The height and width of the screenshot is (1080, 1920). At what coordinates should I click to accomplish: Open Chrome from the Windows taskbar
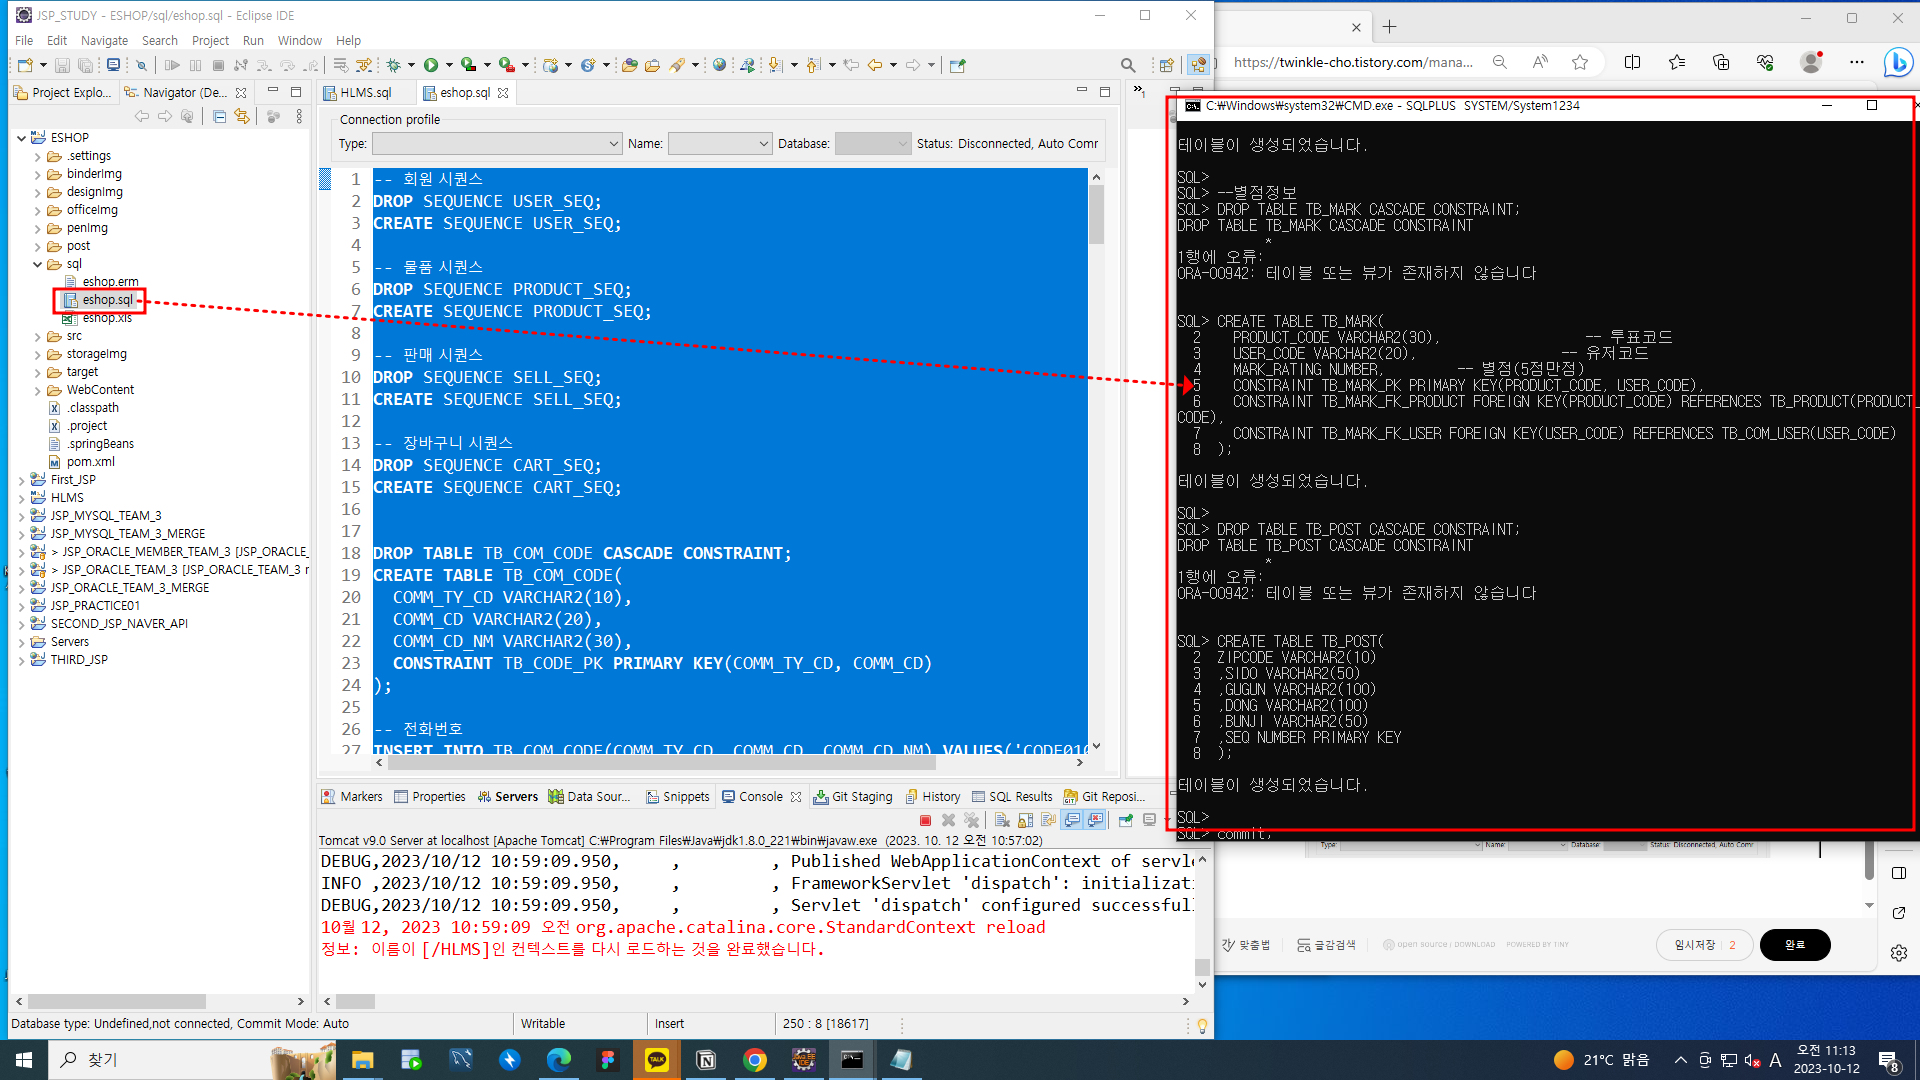tap(755, 1060)
